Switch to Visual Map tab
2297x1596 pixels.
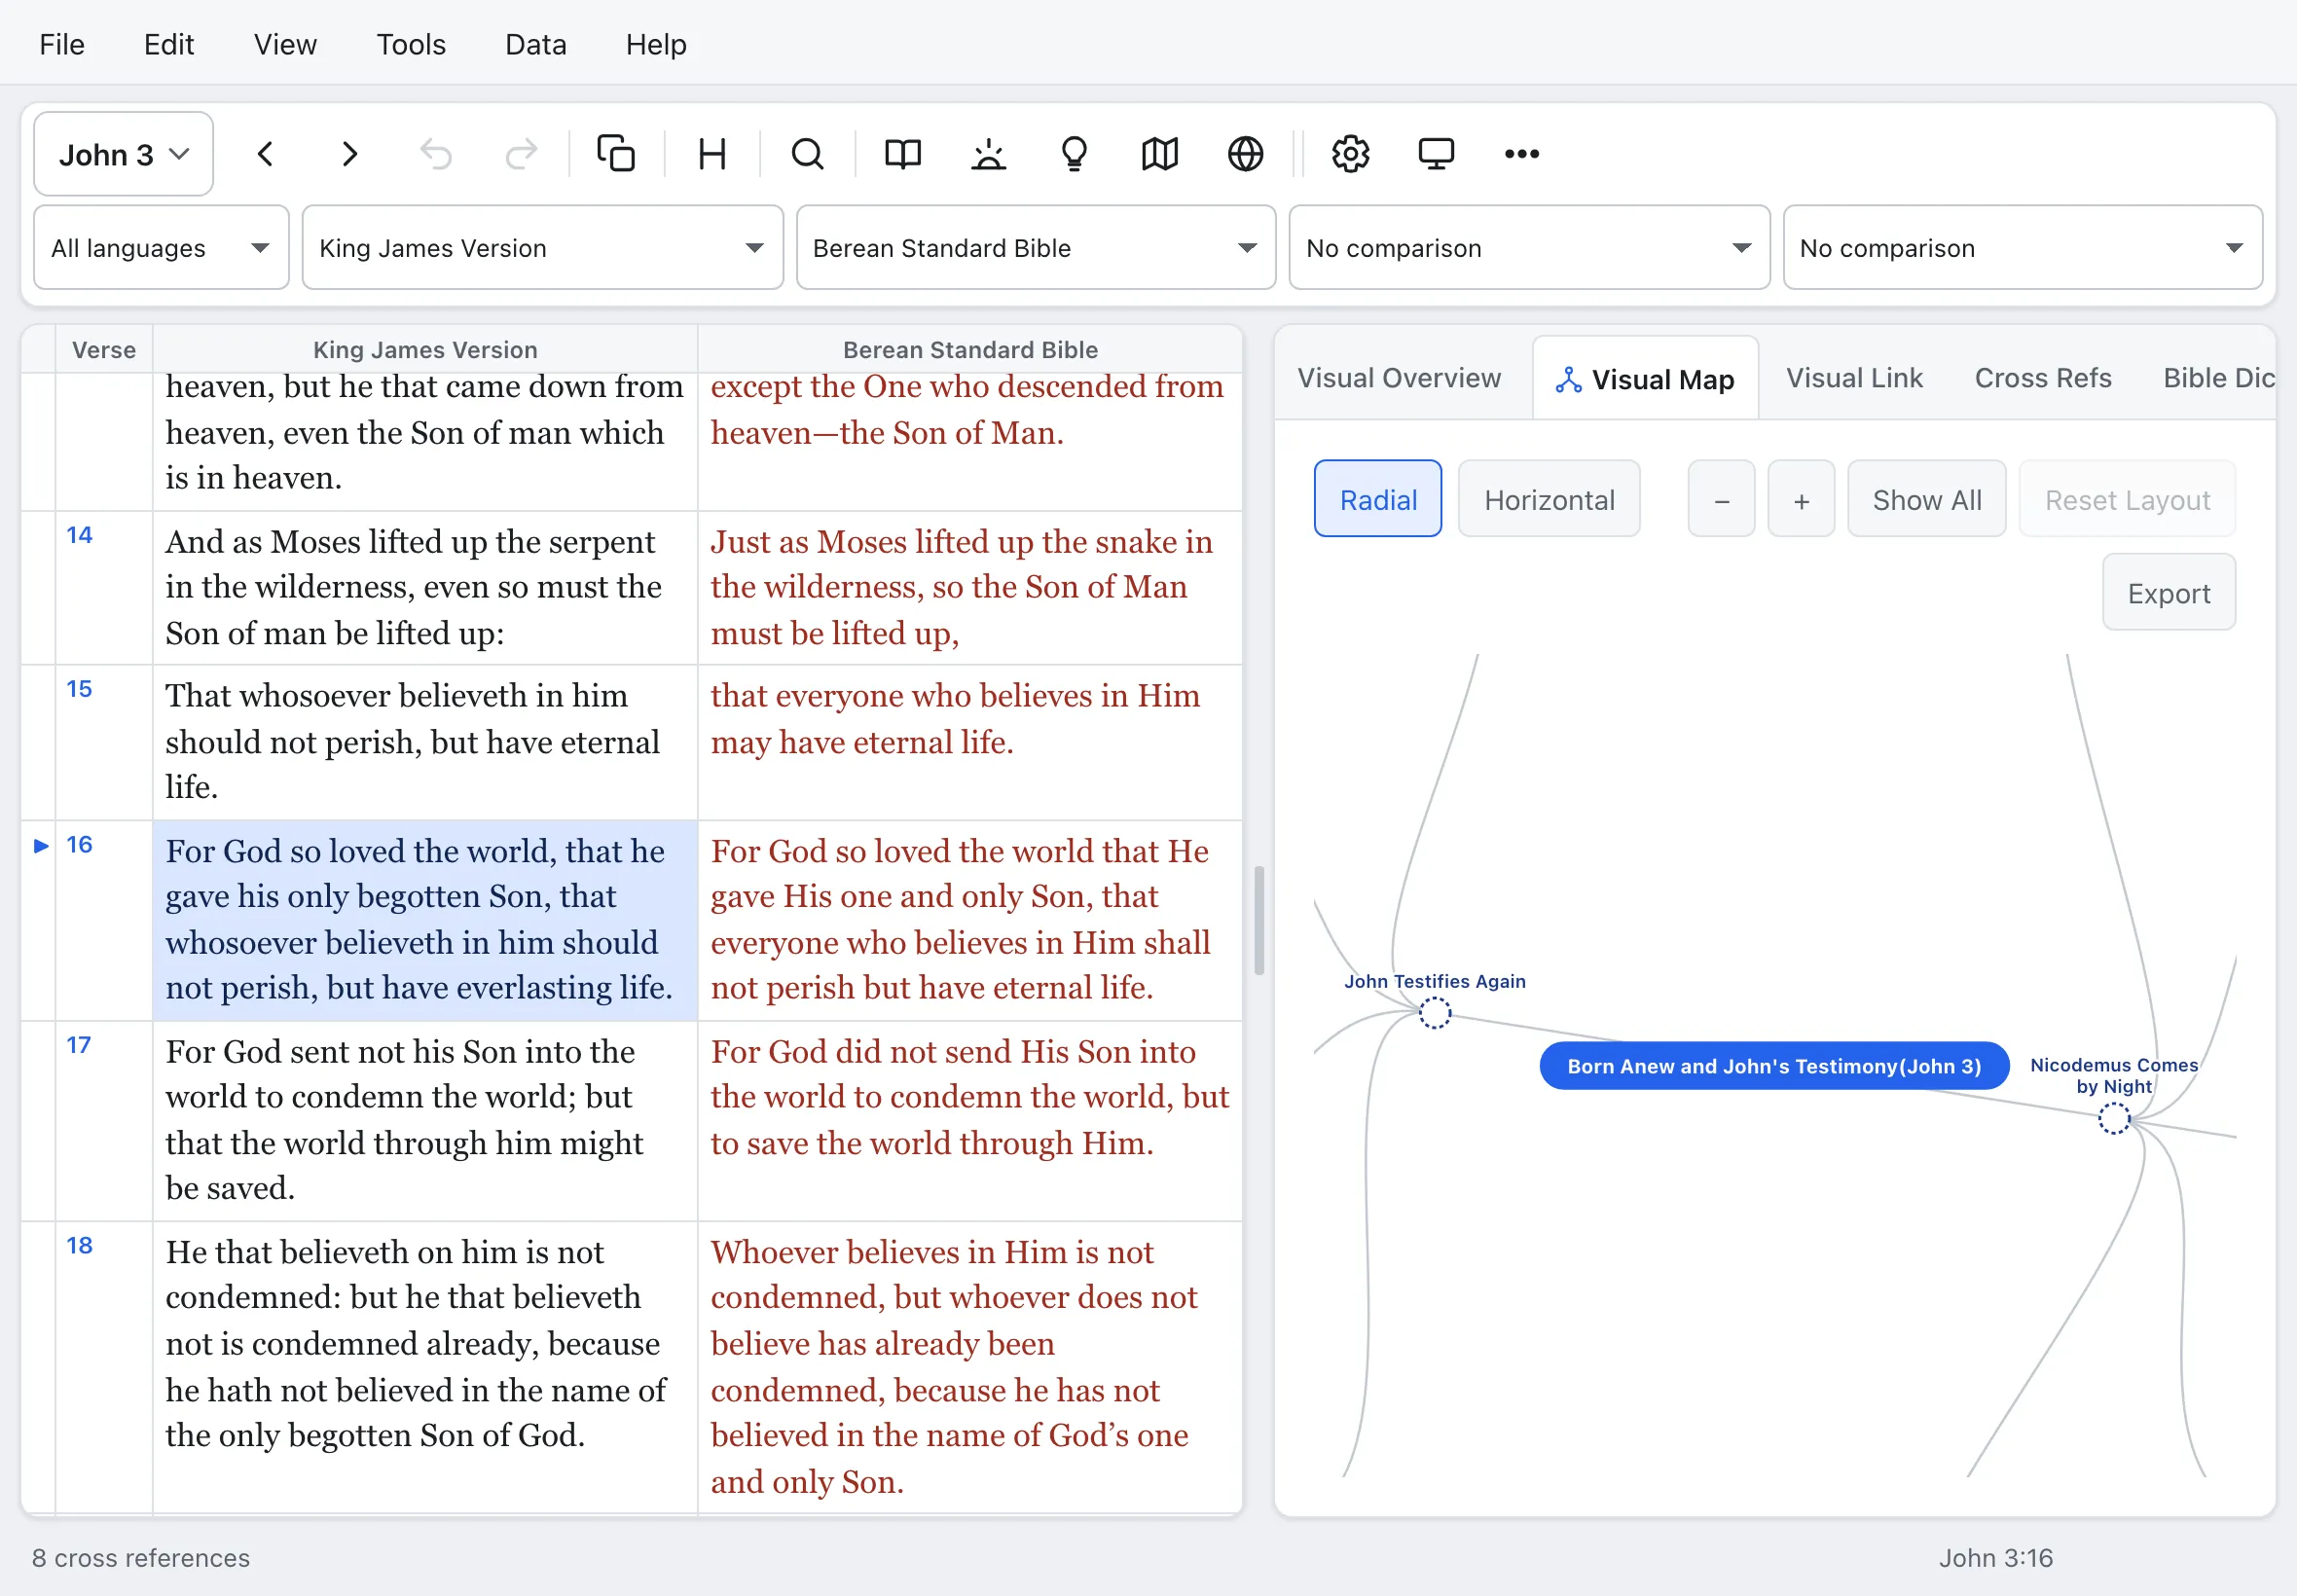(x=1645, y=379)
